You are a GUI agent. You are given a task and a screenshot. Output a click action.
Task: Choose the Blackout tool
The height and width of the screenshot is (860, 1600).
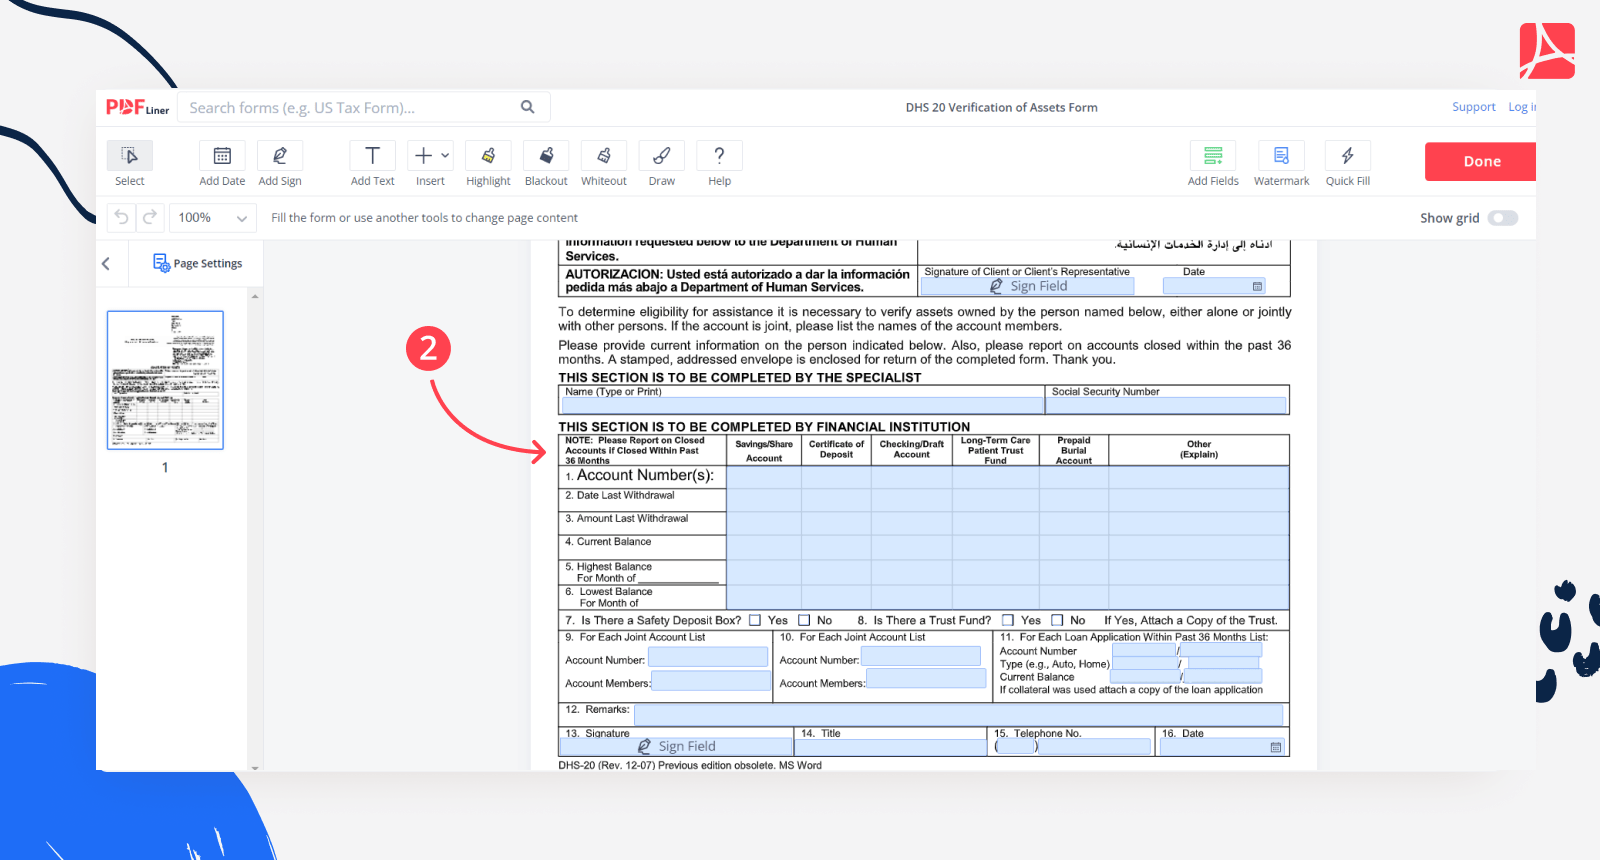(x=546, y=157)
